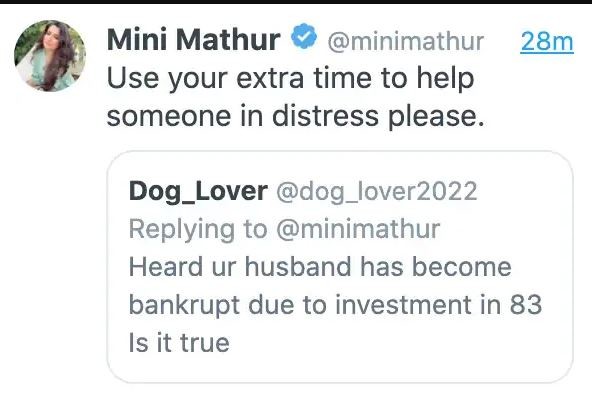Click the 'Is it true' line

179,343
